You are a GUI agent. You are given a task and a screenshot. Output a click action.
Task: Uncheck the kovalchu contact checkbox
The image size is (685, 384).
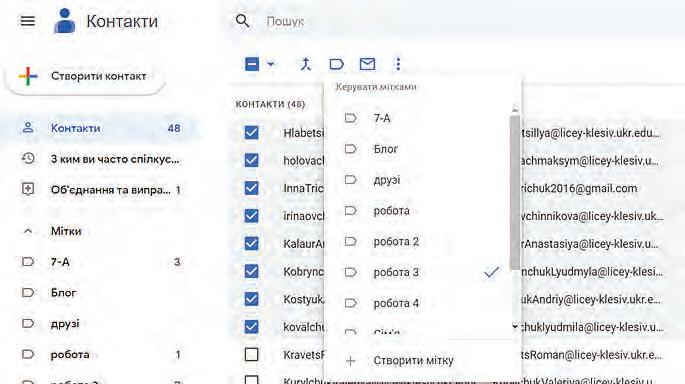[251, 326]
